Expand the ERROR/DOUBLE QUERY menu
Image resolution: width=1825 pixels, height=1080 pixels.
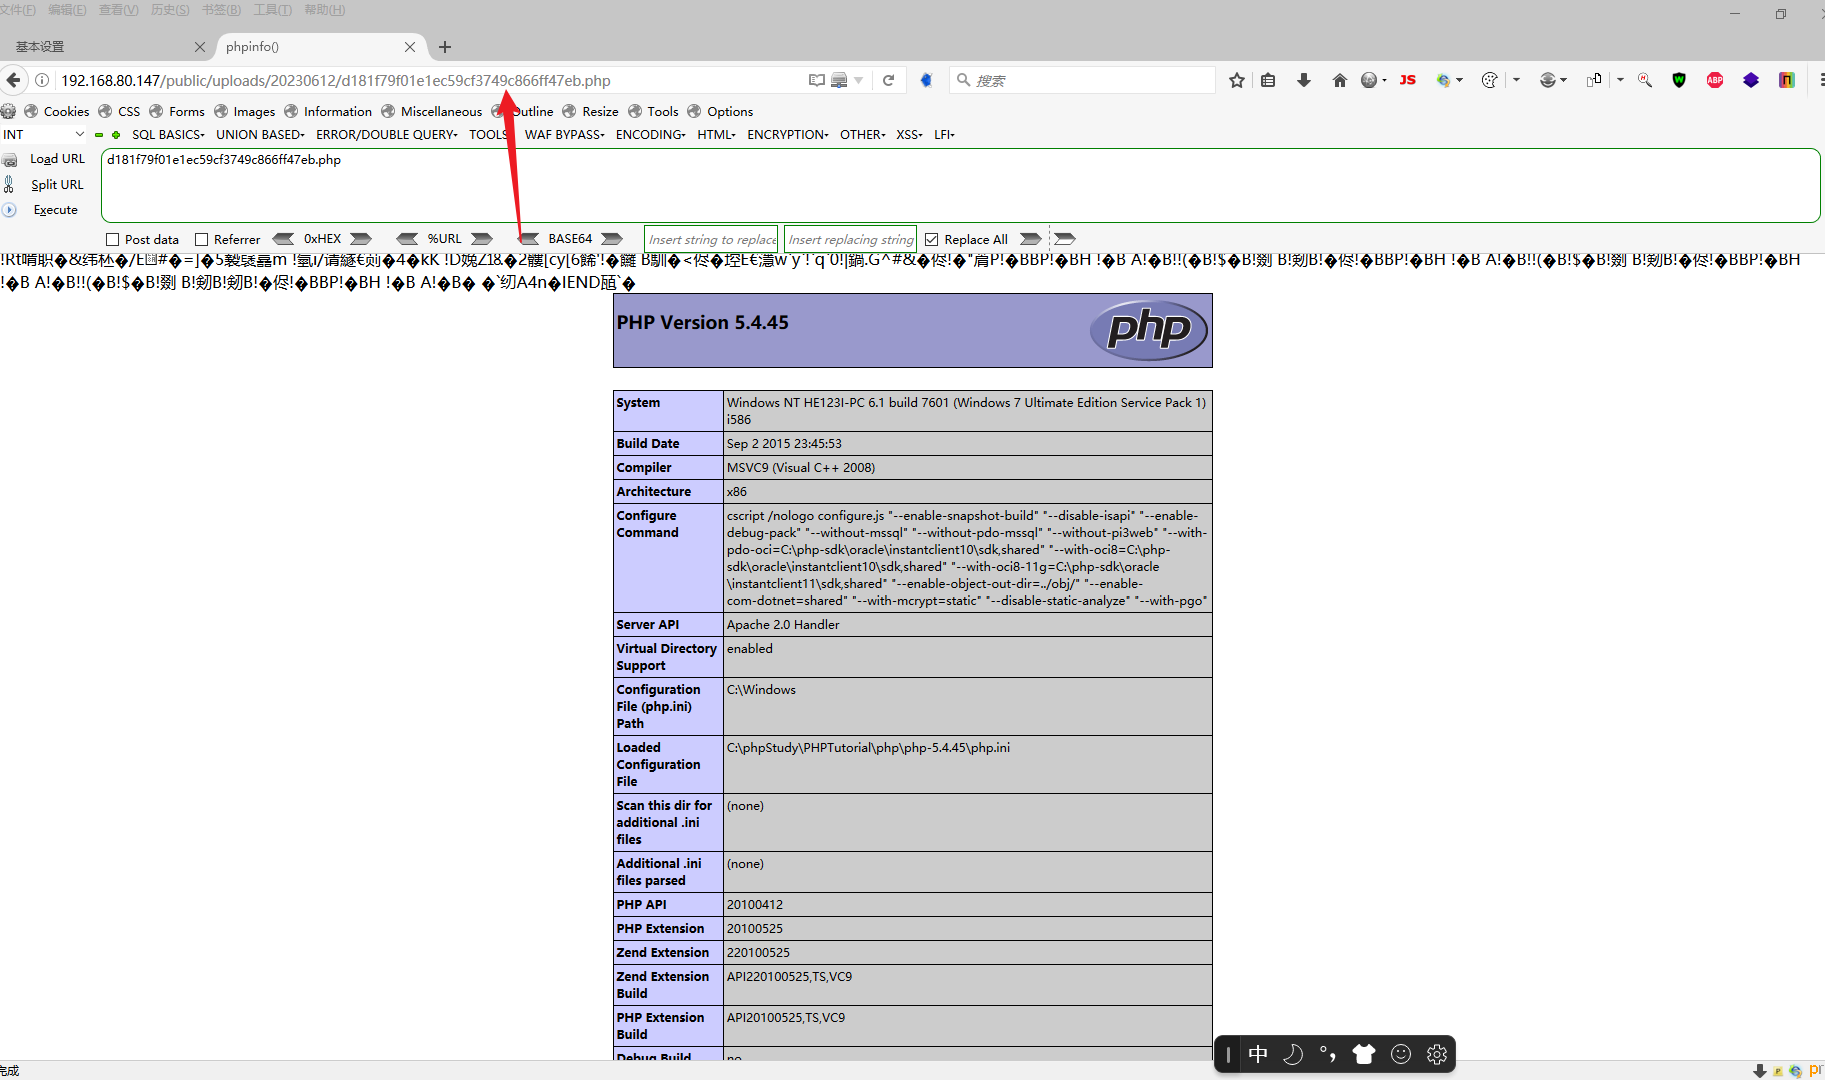387,135
